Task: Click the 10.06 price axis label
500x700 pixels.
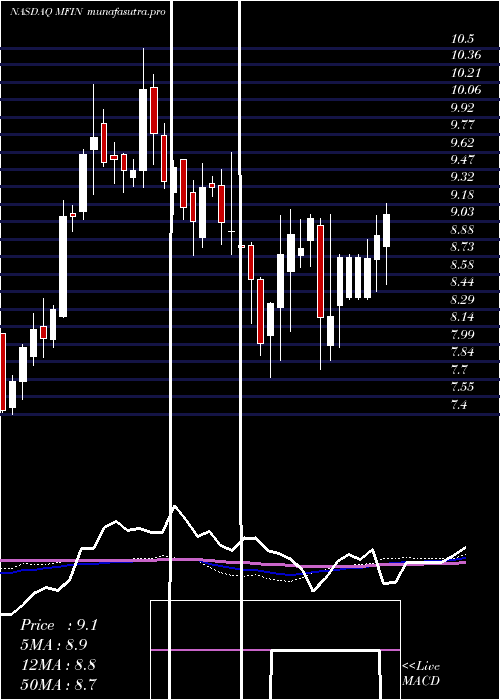Action: click(466, 90)
